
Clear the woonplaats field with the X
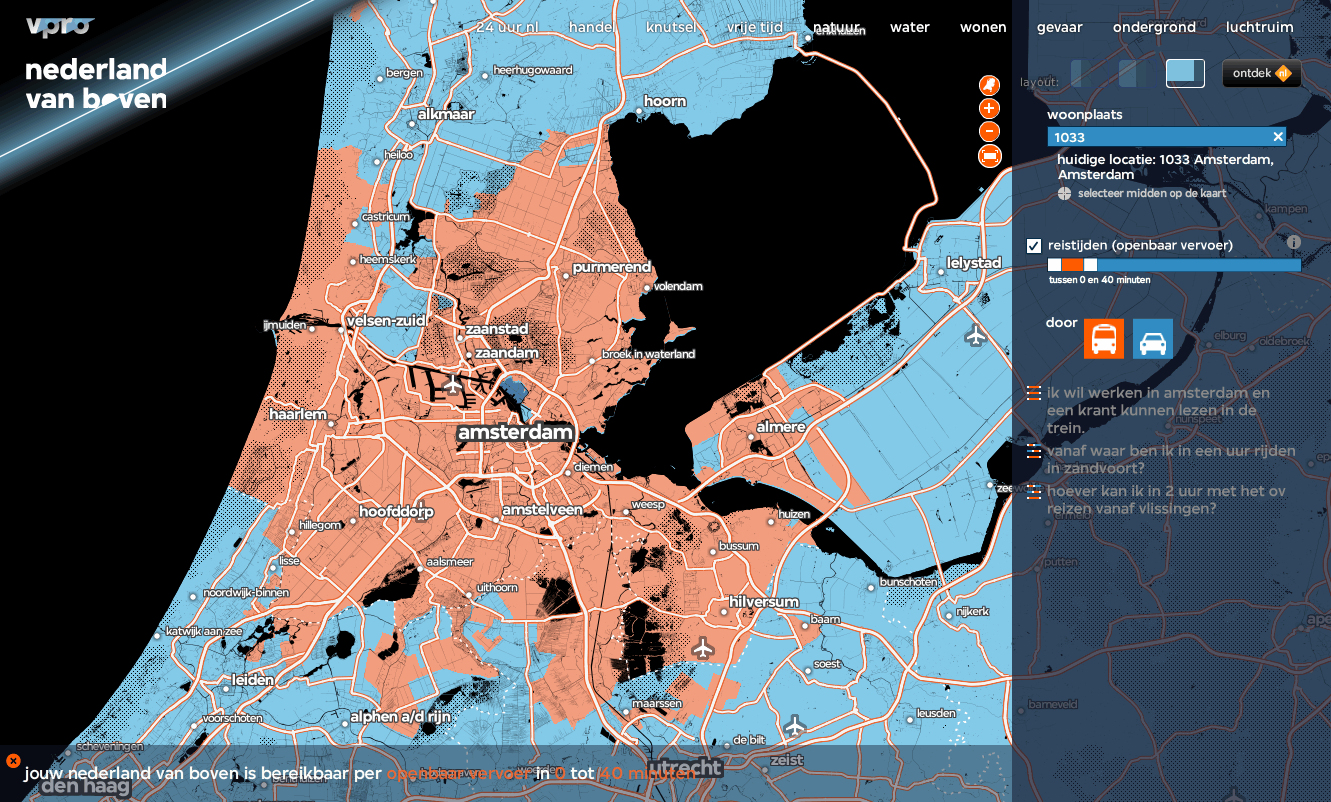[1277, 137]
